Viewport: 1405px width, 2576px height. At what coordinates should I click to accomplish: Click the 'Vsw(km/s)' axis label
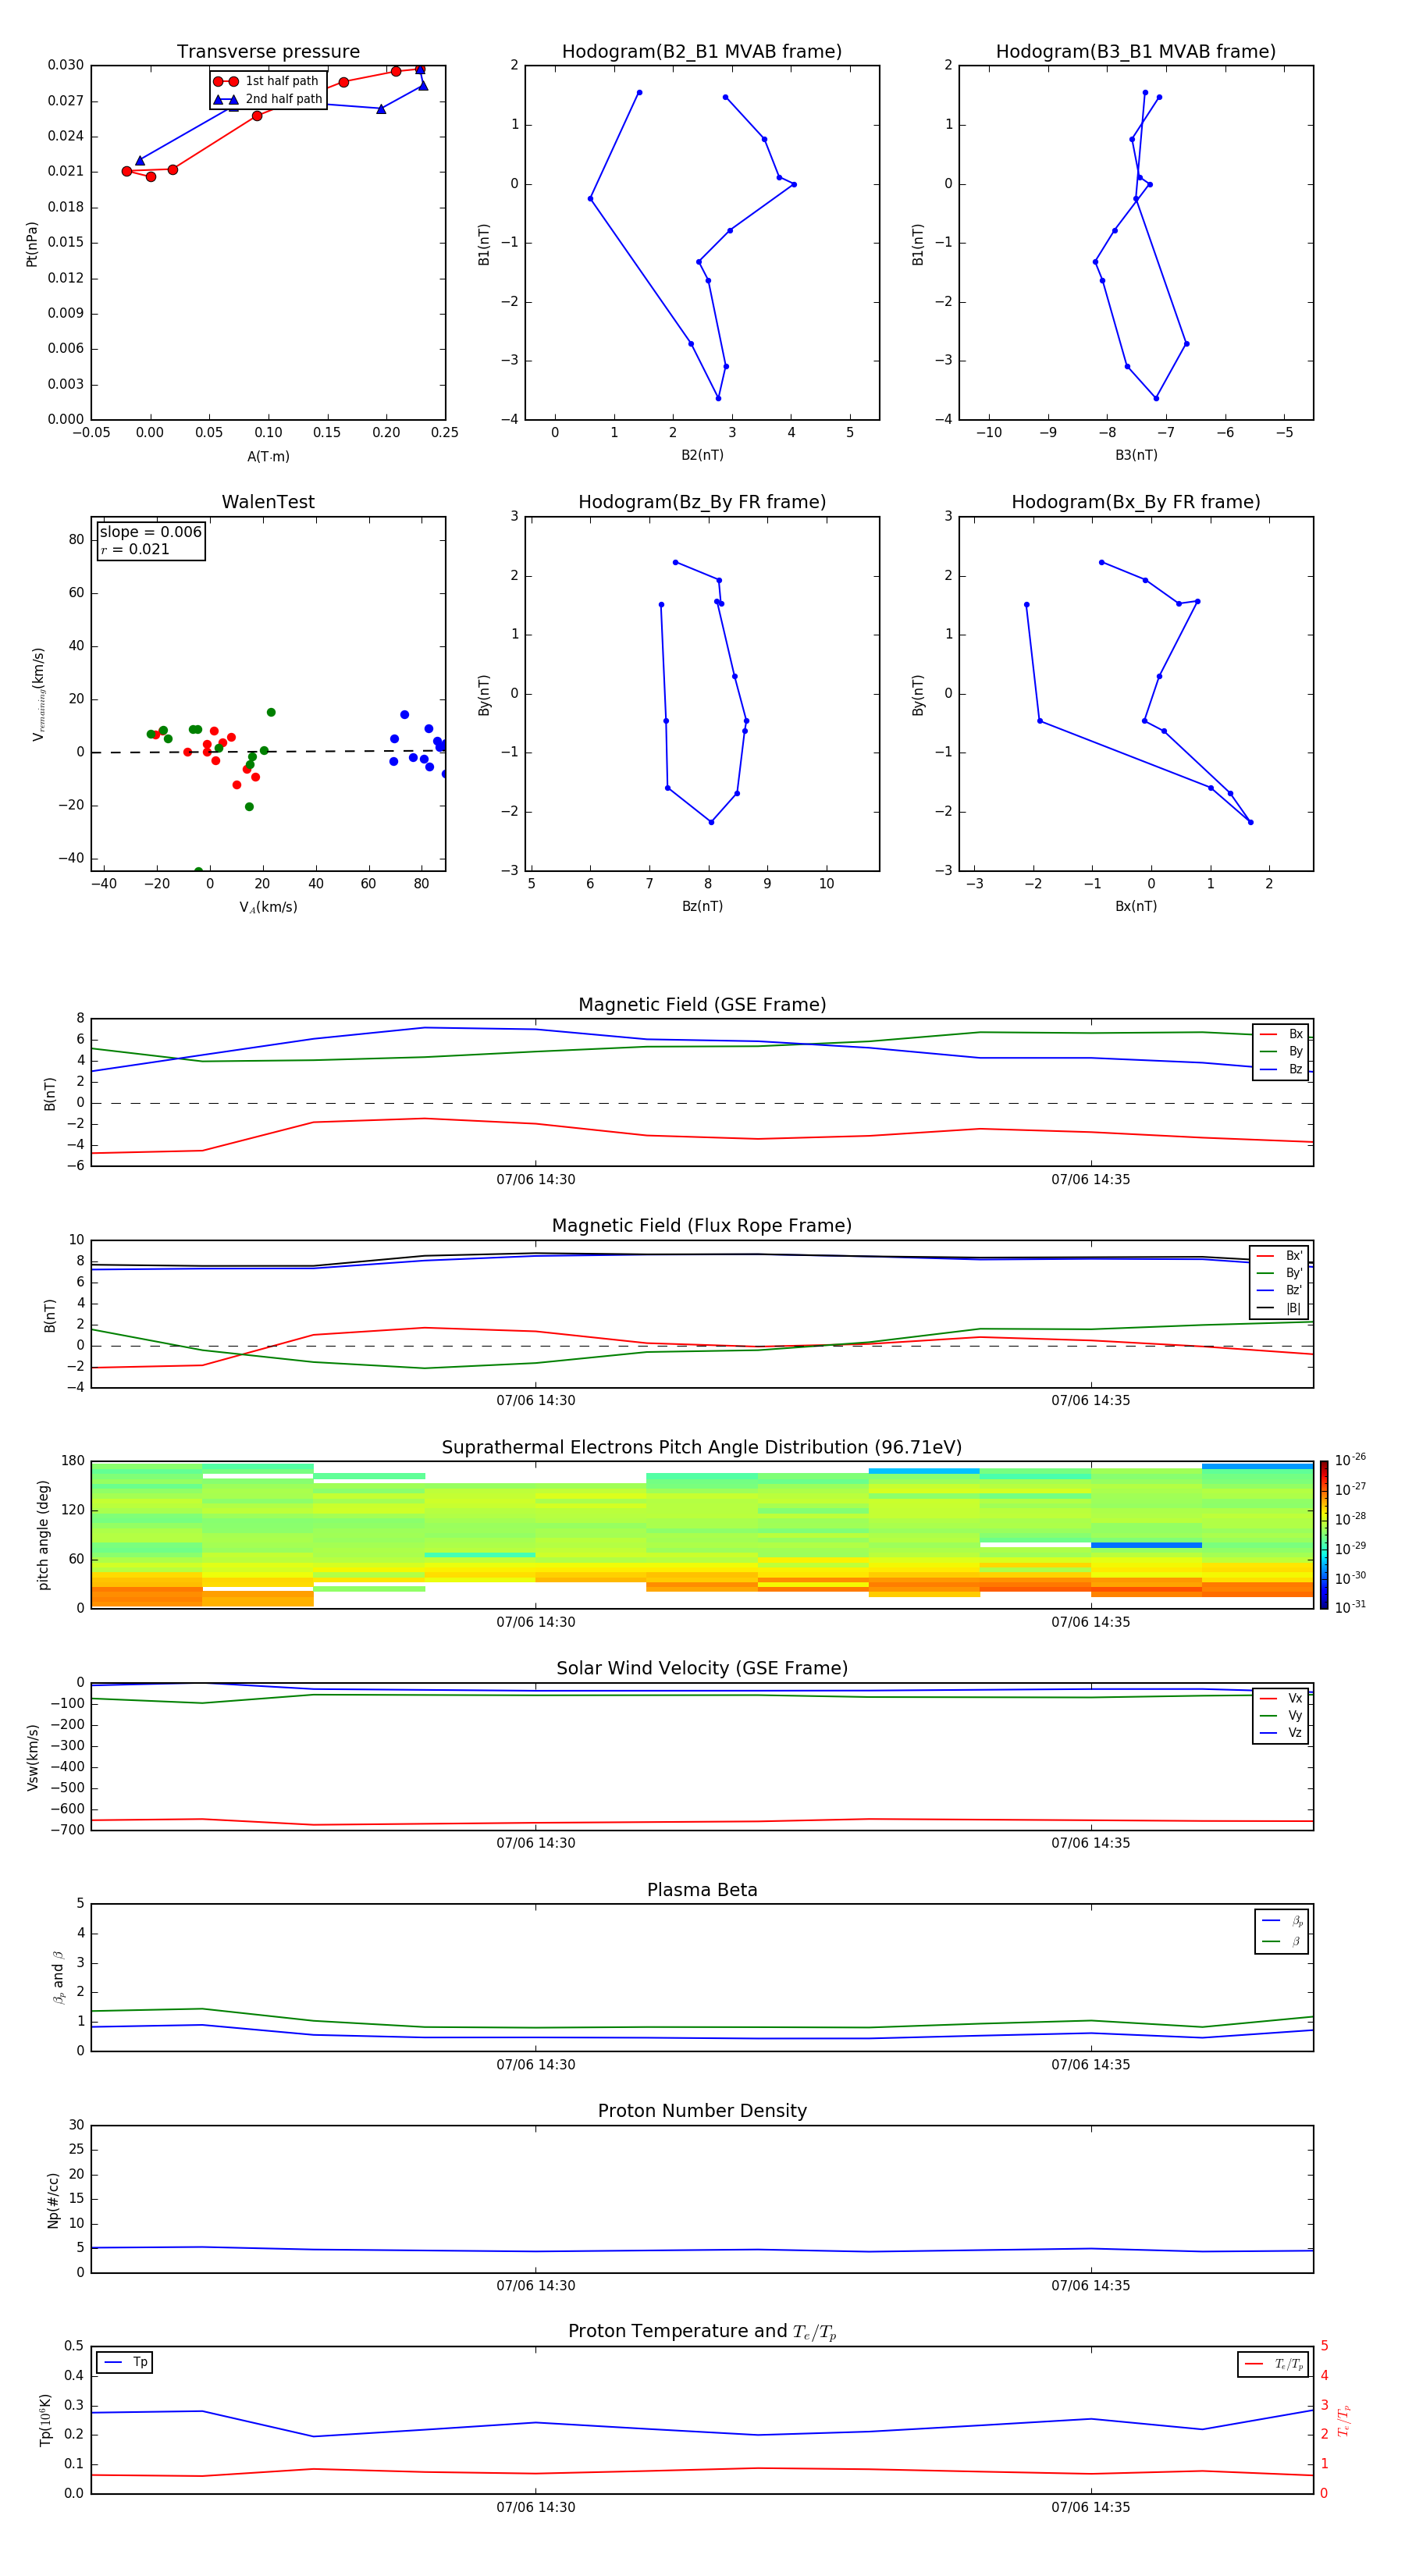[33, 1757]
